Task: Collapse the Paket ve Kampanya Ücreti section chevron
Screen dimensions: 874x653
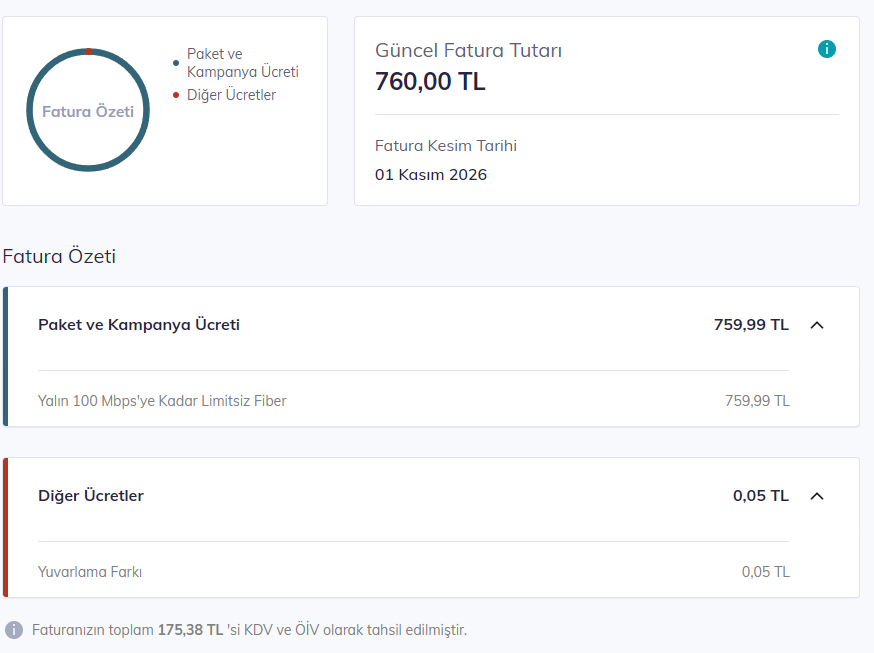Action: (x=817, y=325)
